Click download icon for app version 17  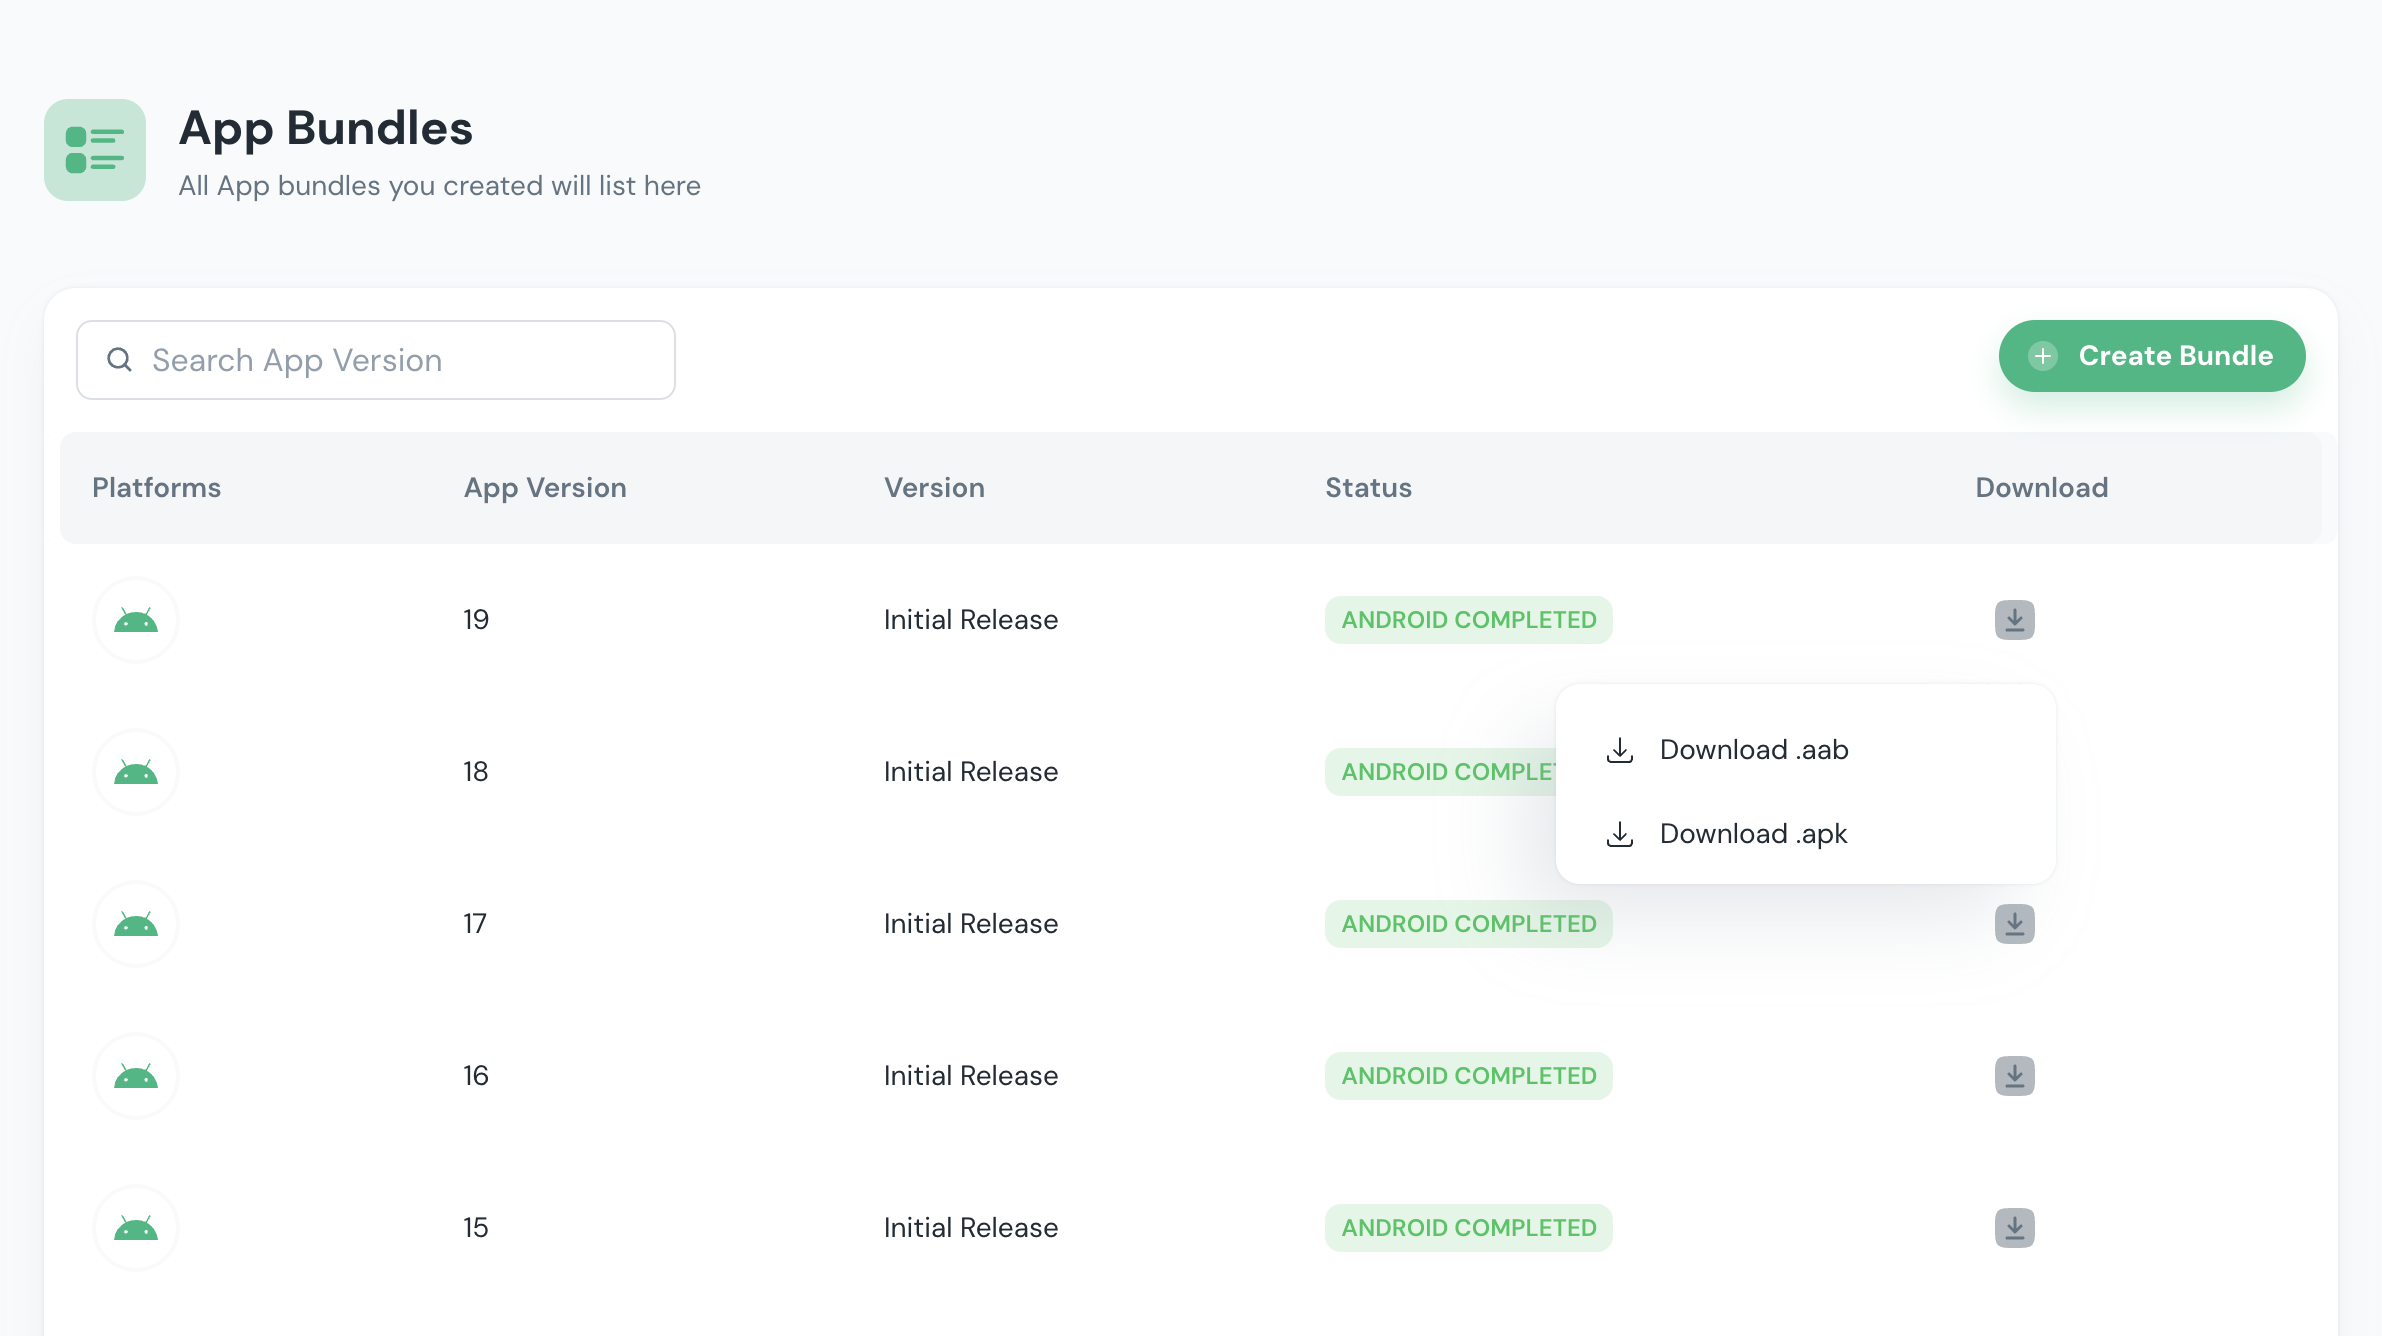2014,924
